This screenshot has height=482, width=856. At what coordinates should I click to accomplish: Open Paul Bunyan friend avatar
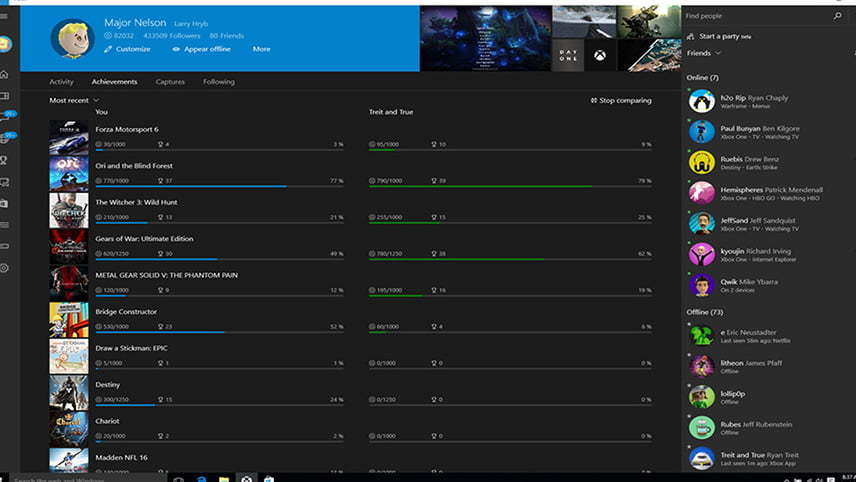[x=702, y=132]
